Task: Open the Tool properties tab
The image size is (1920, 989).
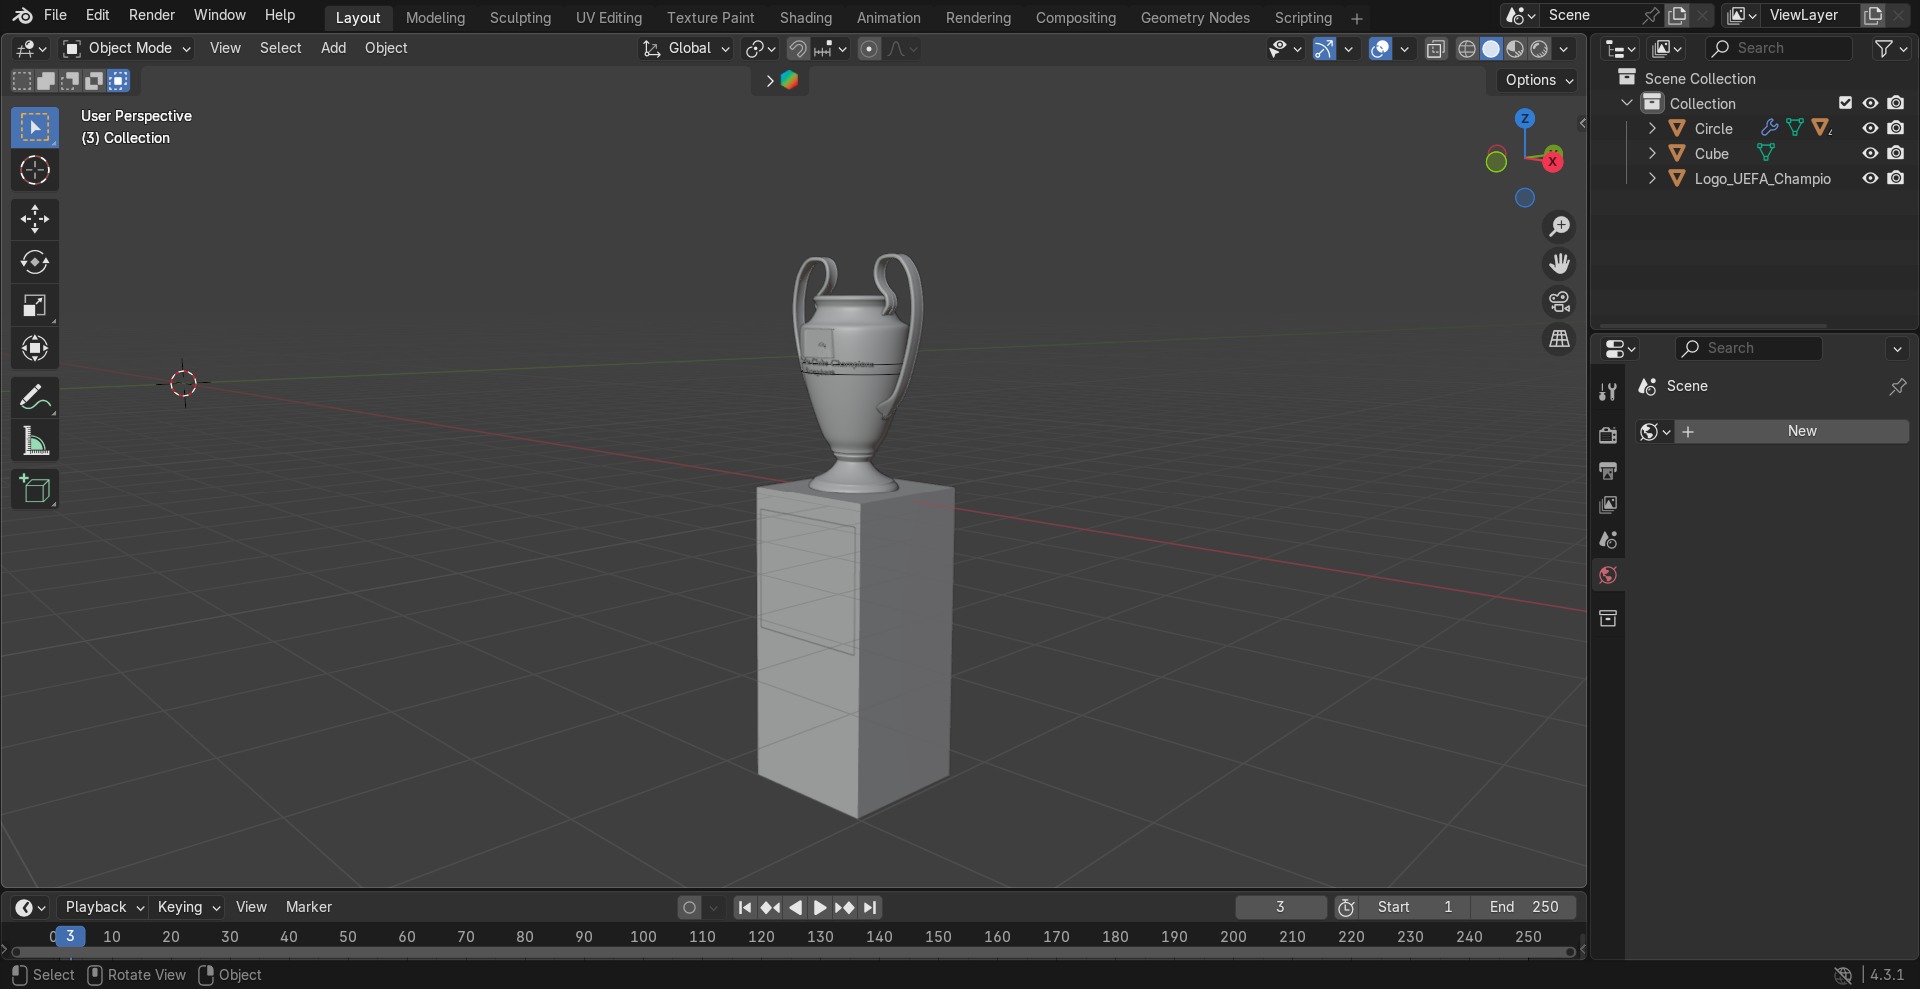Action: point(1608,392)
